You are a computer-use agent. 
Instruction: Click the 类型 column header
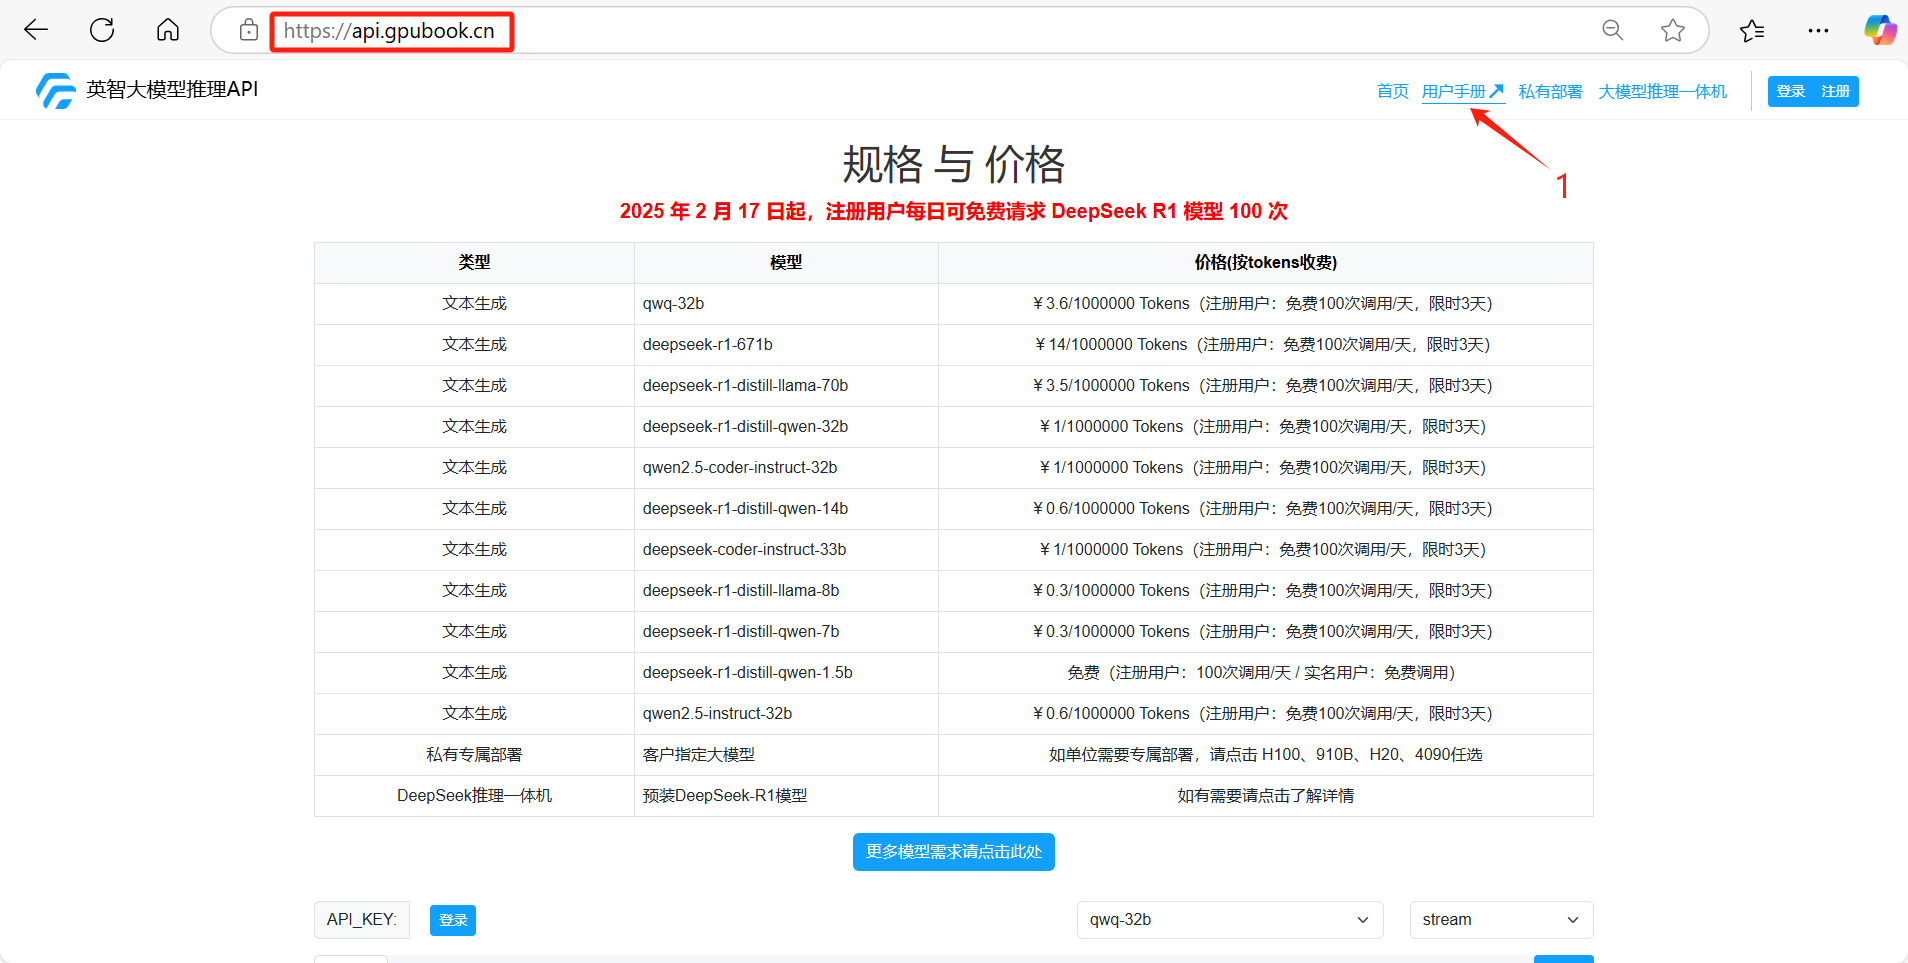point(474,263)
